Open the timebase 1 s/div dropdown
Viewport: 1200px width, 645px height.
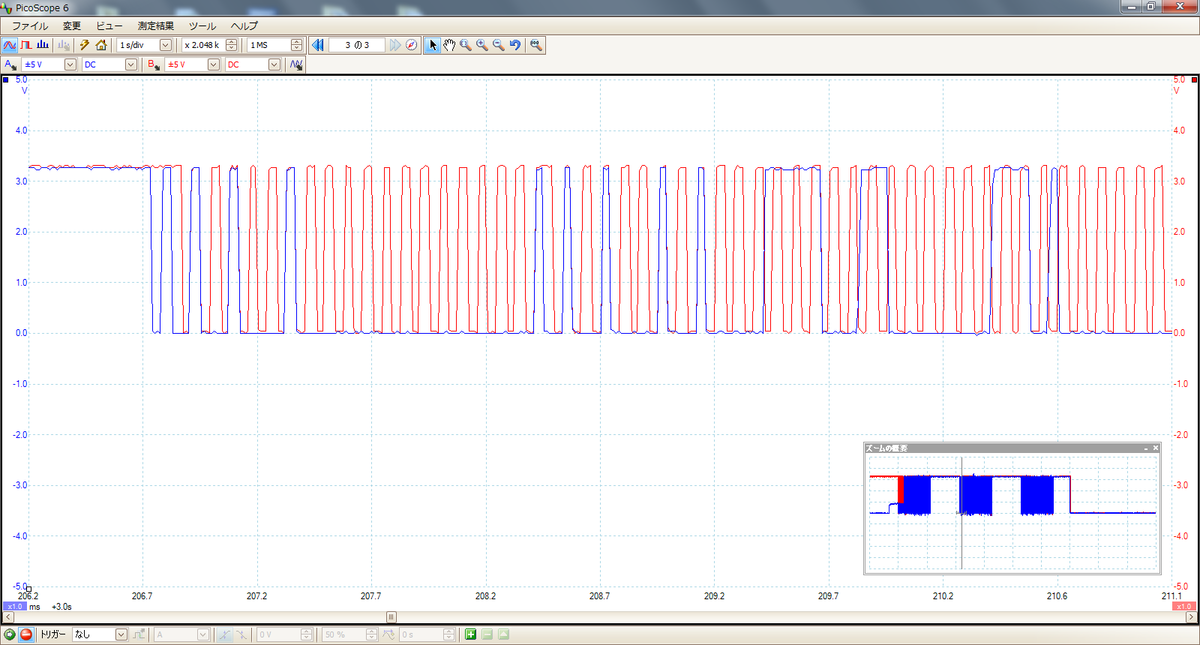(165, 45)
